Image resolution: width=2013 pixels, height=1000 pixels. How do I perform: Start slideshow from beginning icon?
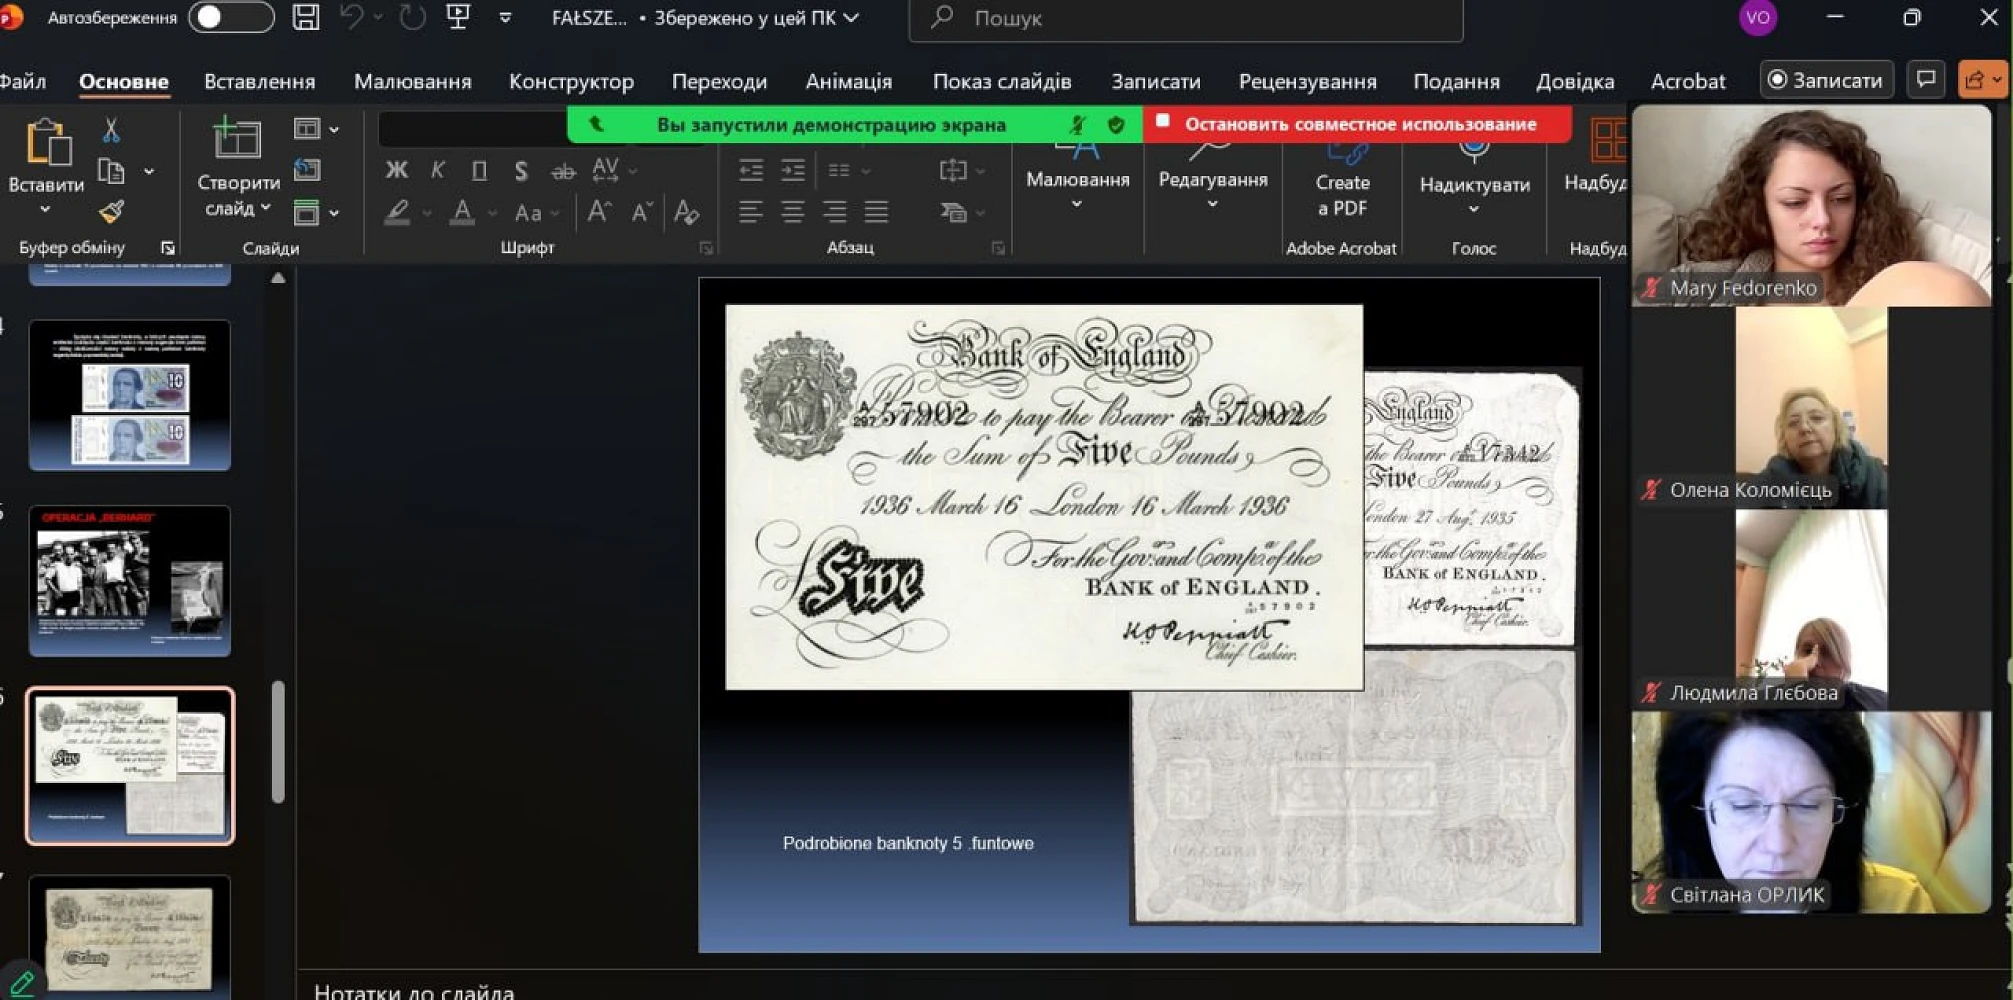(458, 17)
